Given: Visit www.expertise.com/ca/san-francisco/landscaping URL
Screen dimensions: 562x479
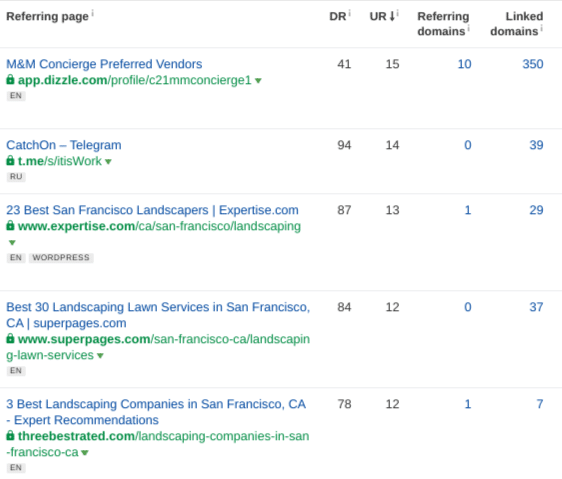Looking at the screenshot, I should coord(159,226).
